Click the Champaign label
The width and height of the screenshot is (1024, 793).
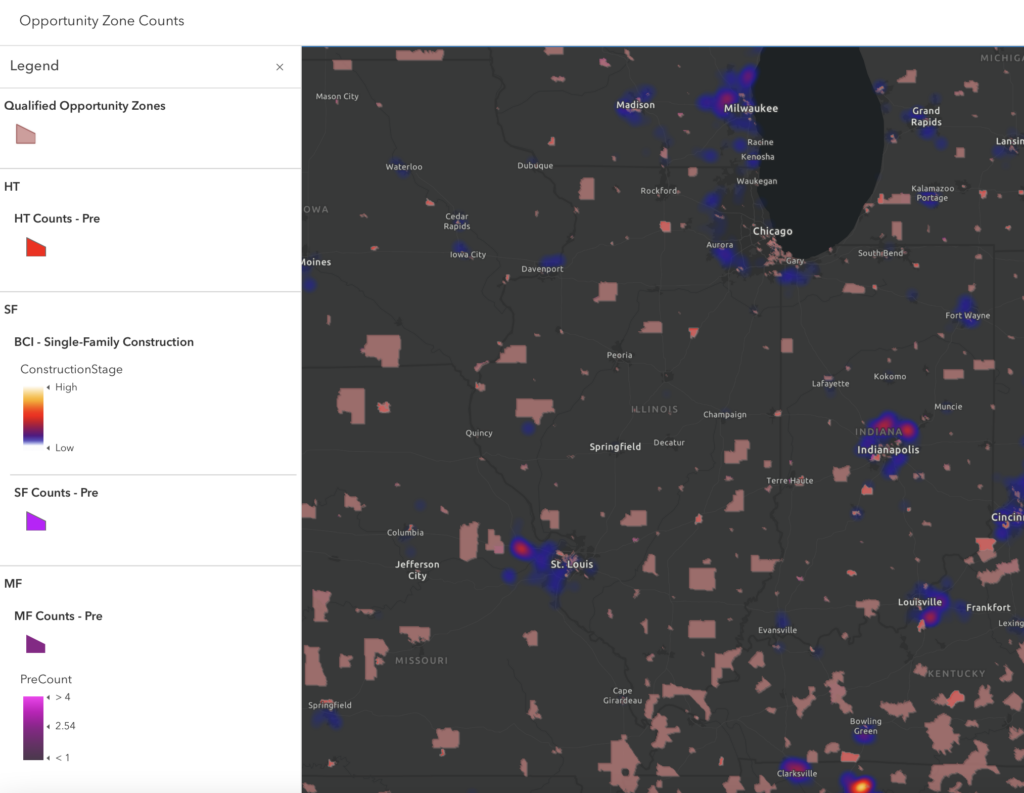[725, 415]
